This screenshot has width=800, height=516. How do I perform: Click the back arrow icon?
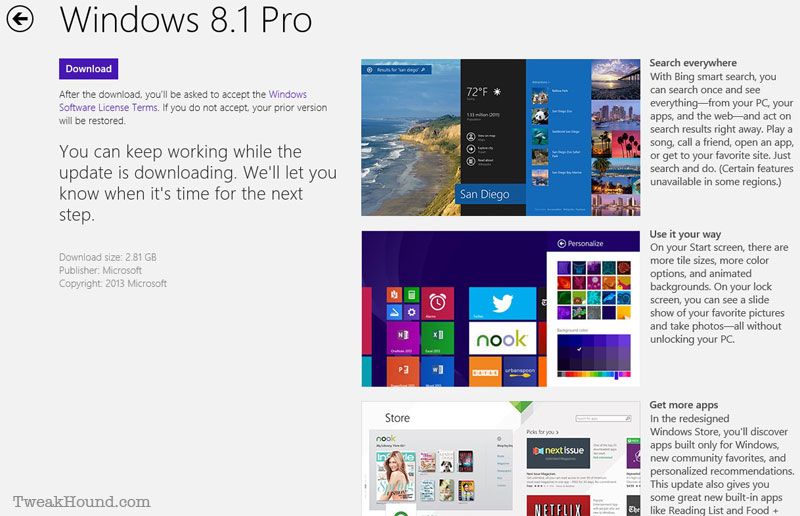pyautogui.click(x=20, y=19)
